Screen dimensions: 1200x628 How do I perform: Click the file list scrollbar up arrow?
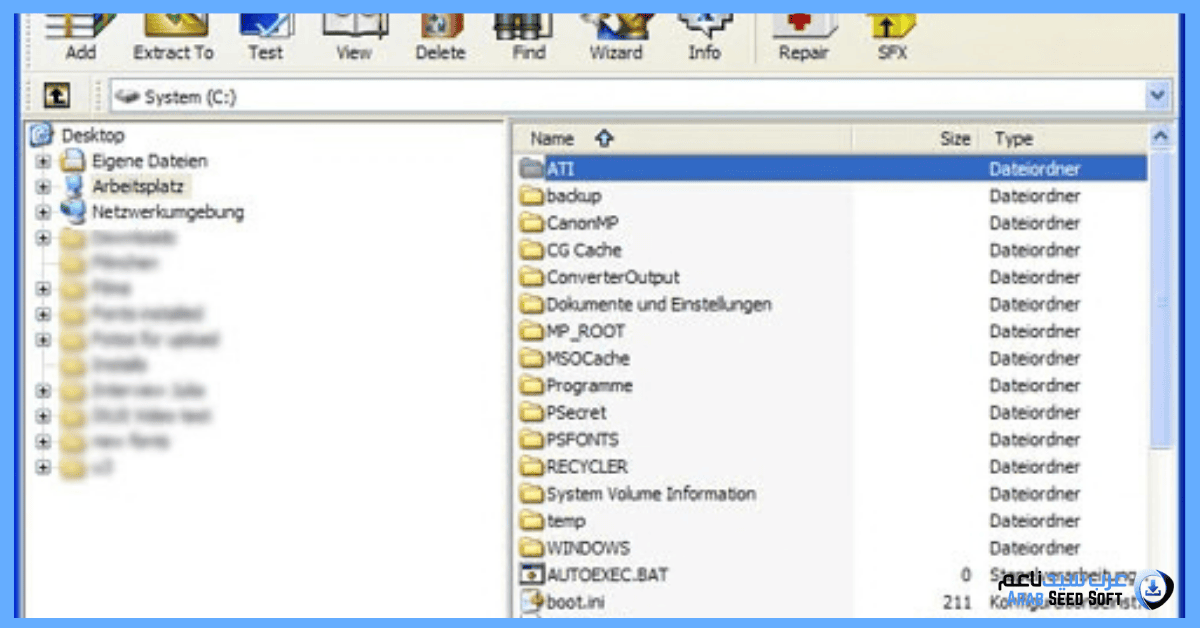[x=1160, y=137]
